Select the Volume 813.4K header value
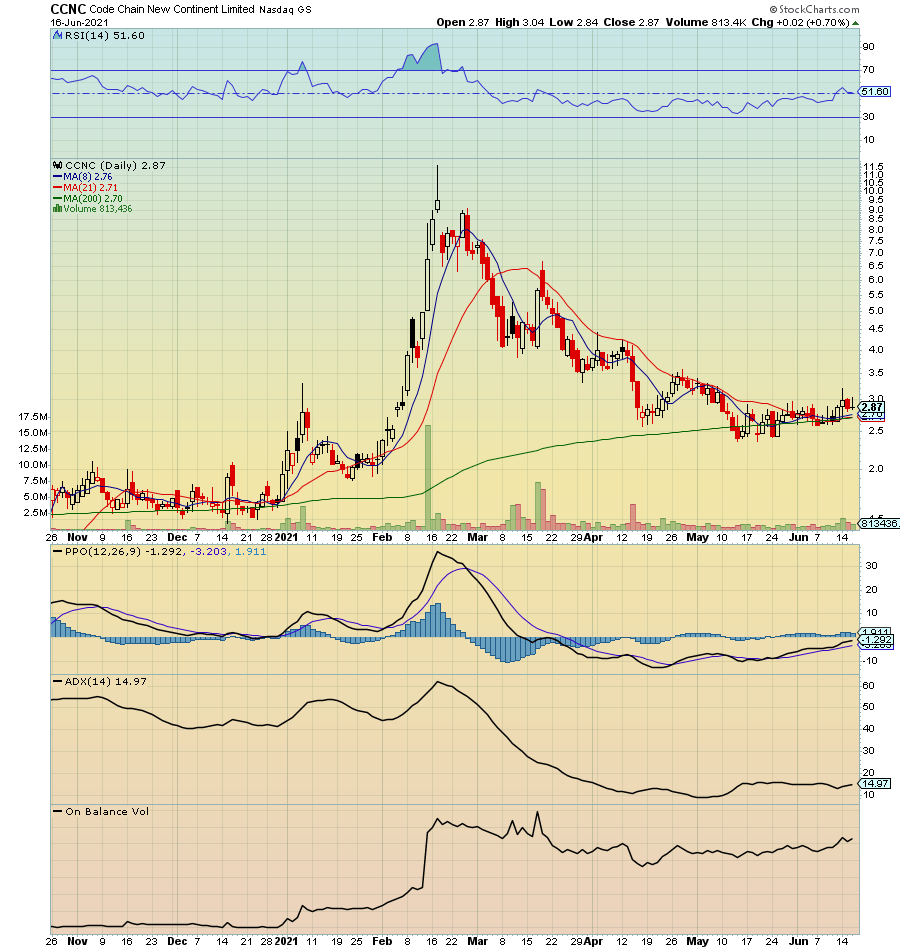This screenshot has height=950, width=900. point(706,22)
